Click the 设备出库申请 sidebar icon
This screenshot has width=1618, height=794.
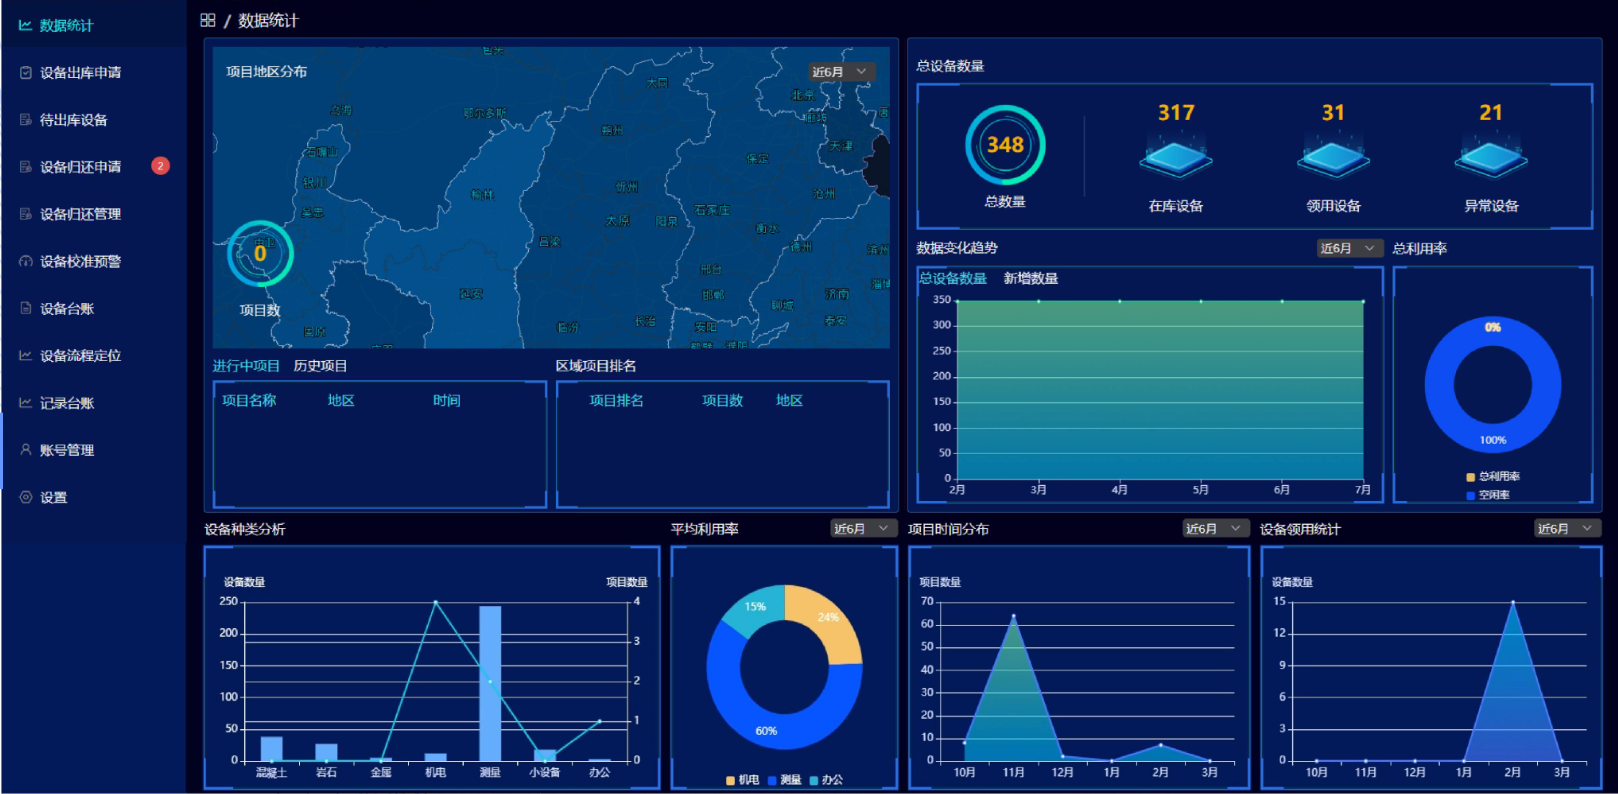coord(26,72)
